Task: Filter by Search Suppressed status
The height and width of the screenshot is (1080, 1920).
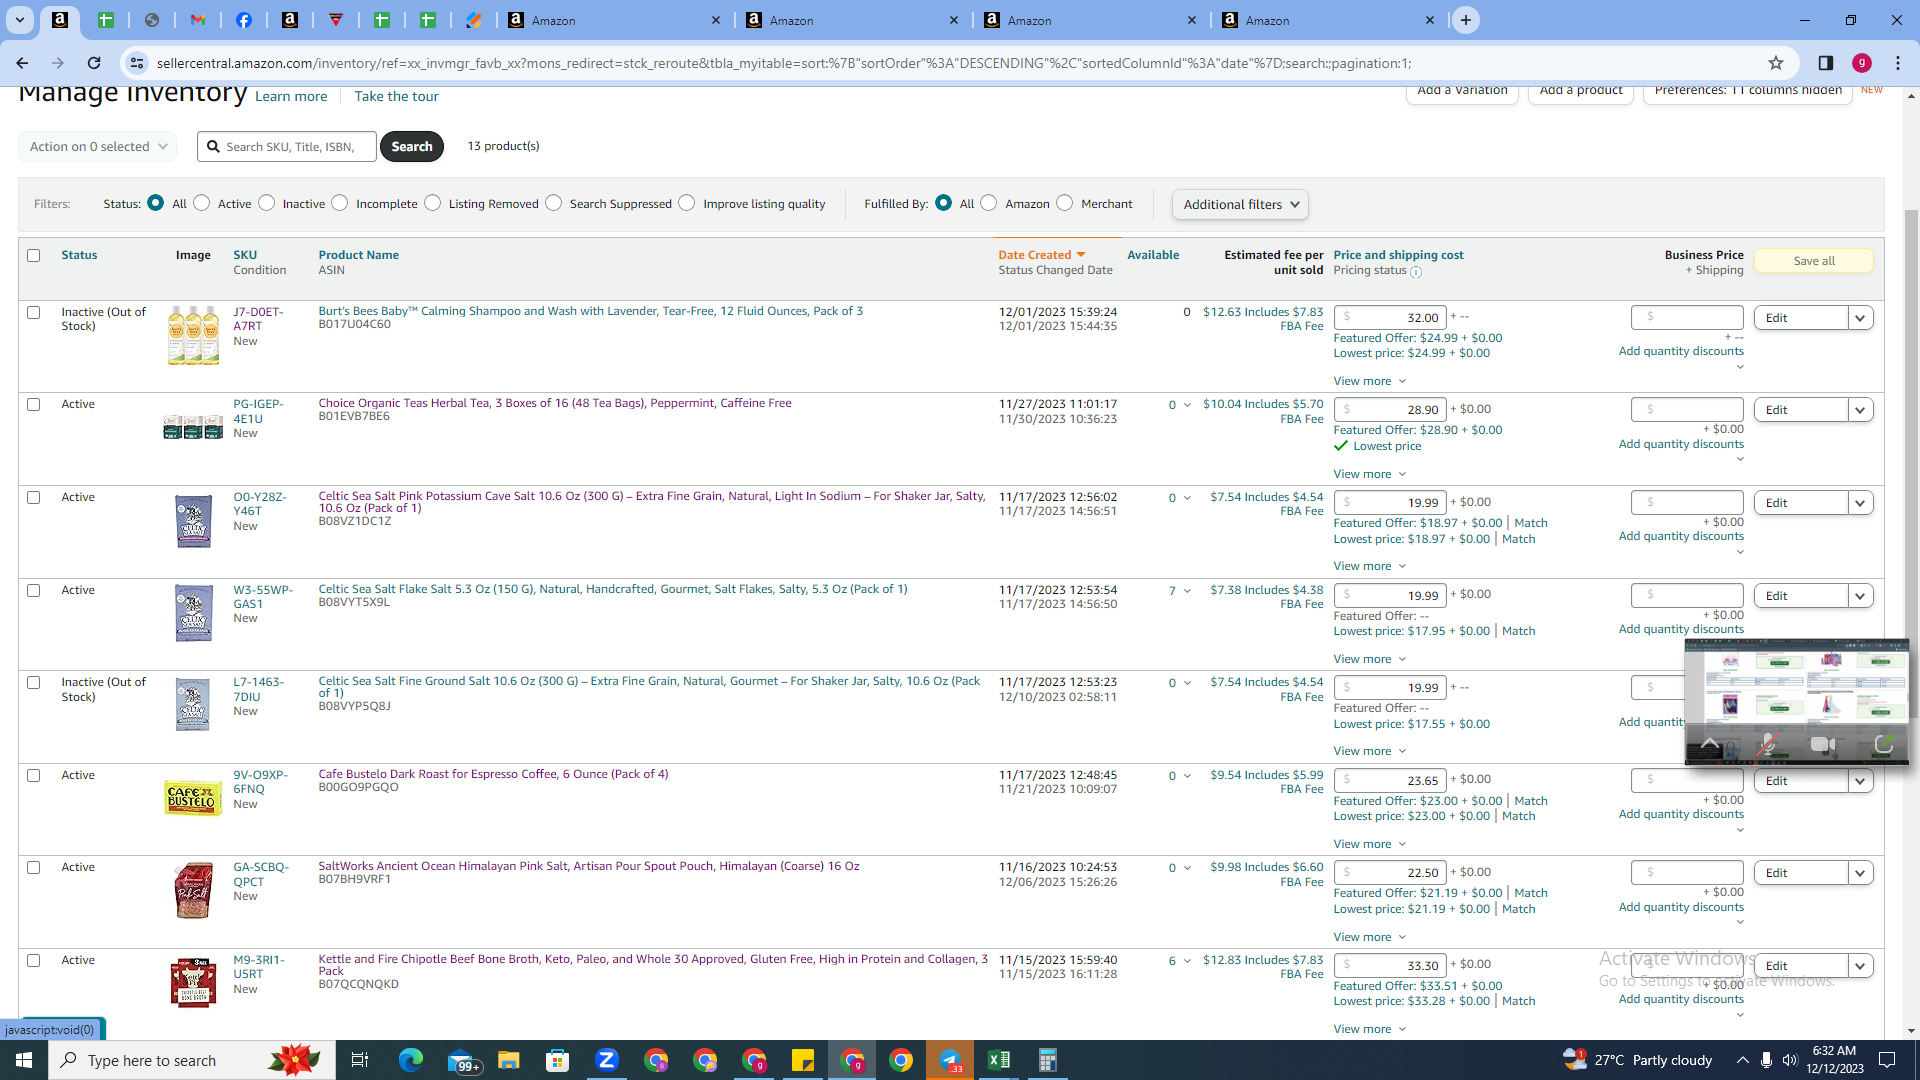Action: (554, 203)
